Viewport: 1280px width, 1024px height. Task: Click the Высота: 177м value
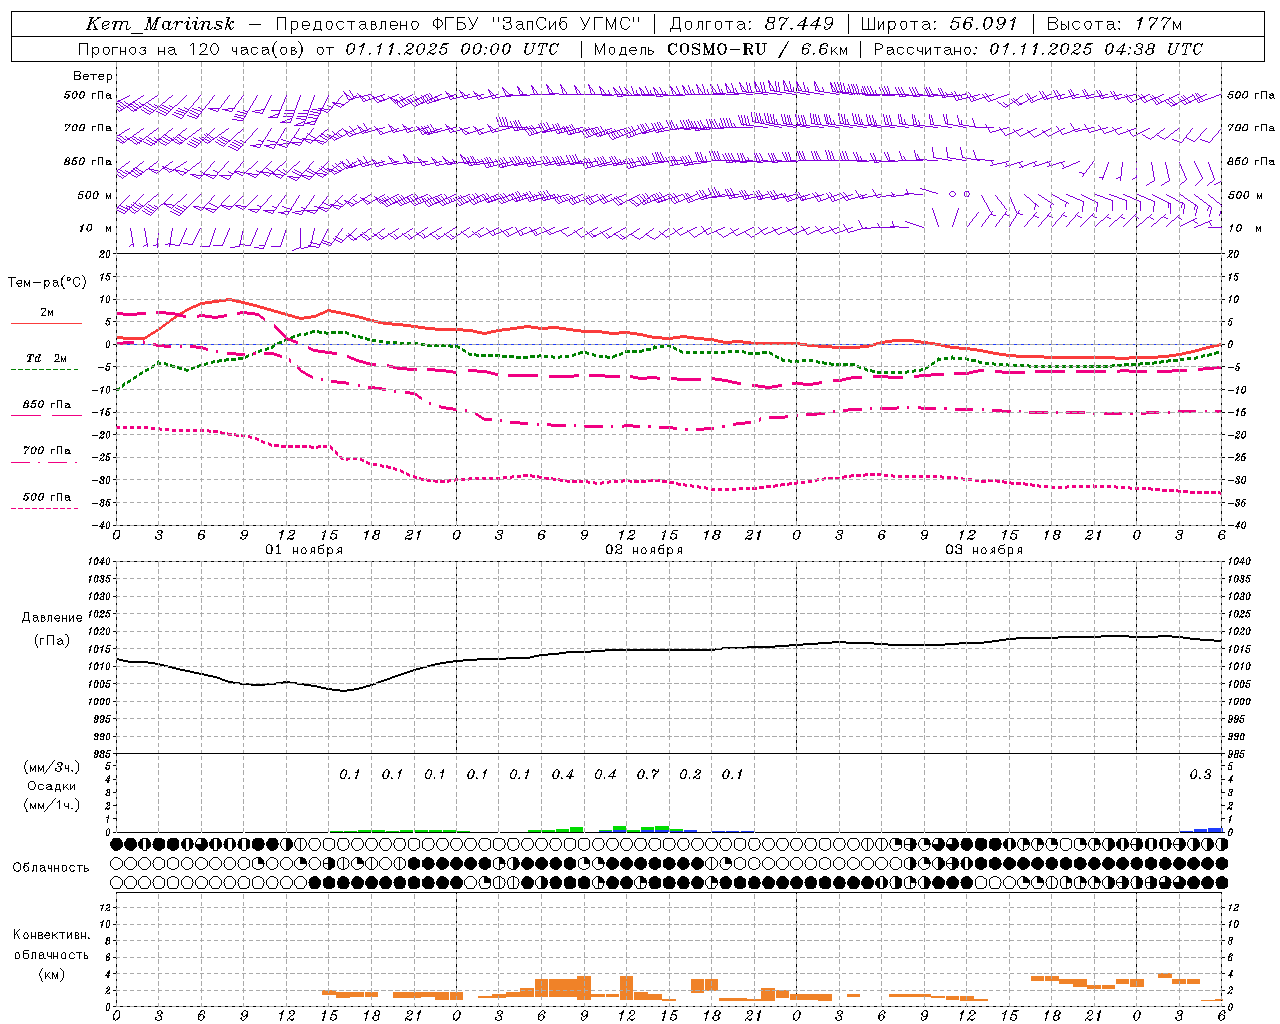tap(1115, 24)
